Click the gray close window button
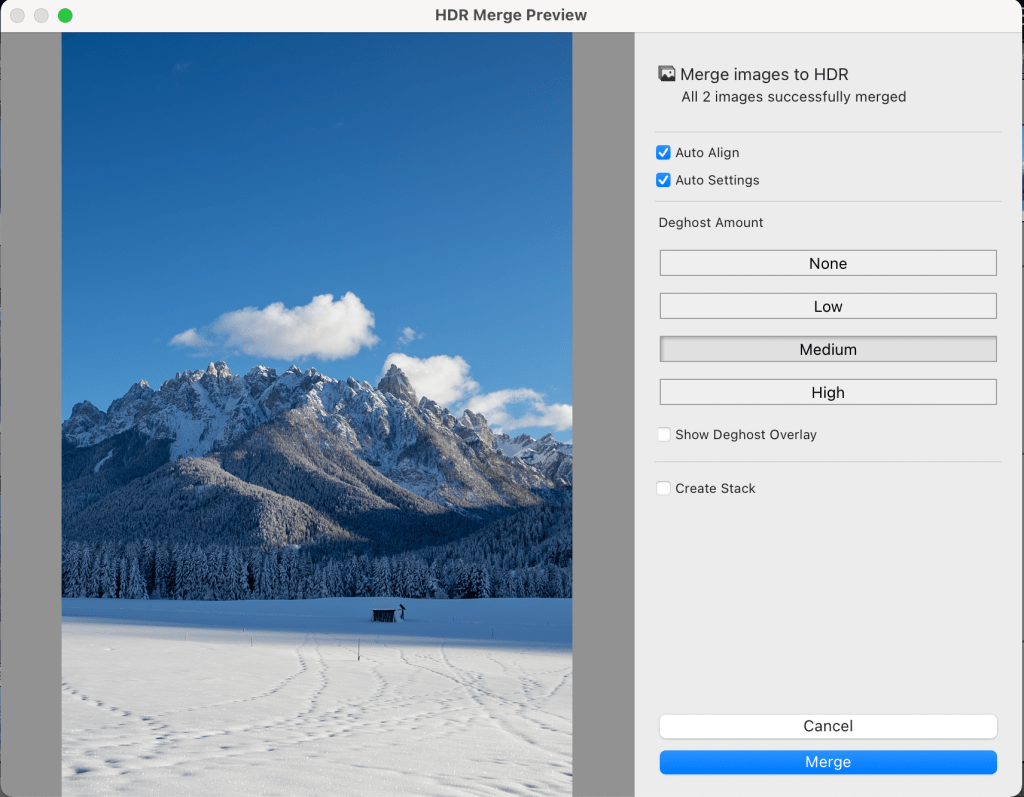 [x=17, y=15]
